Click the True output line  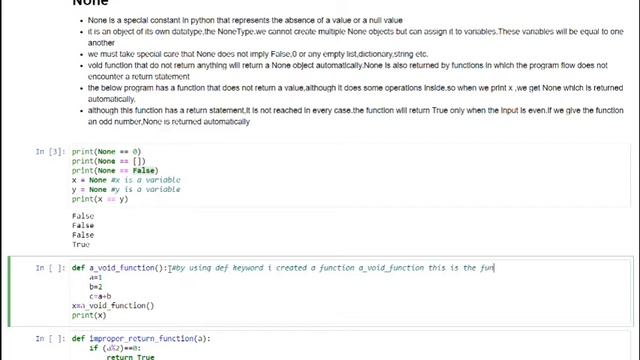81,244
